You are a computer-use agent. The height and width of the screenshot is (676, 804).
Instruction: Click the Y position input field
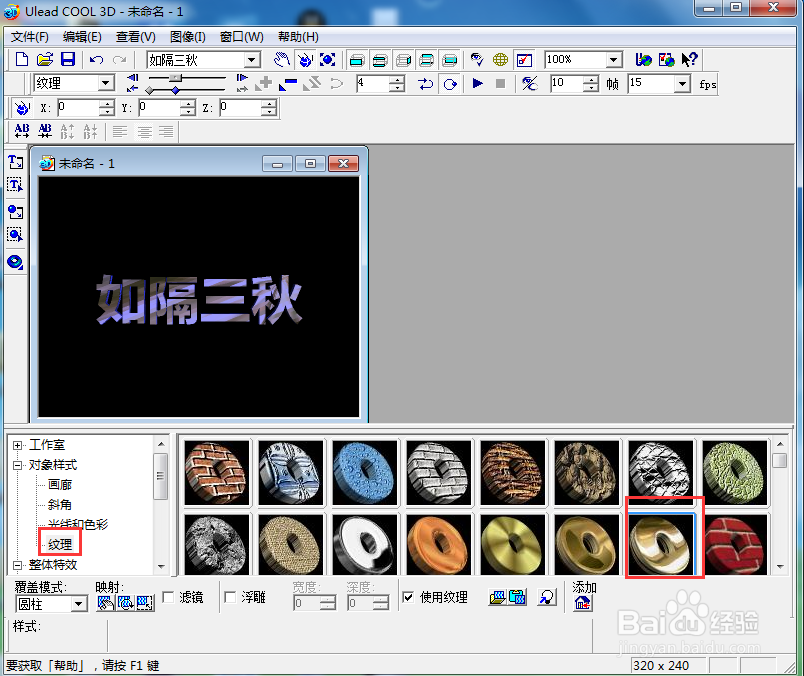[159, 108]
